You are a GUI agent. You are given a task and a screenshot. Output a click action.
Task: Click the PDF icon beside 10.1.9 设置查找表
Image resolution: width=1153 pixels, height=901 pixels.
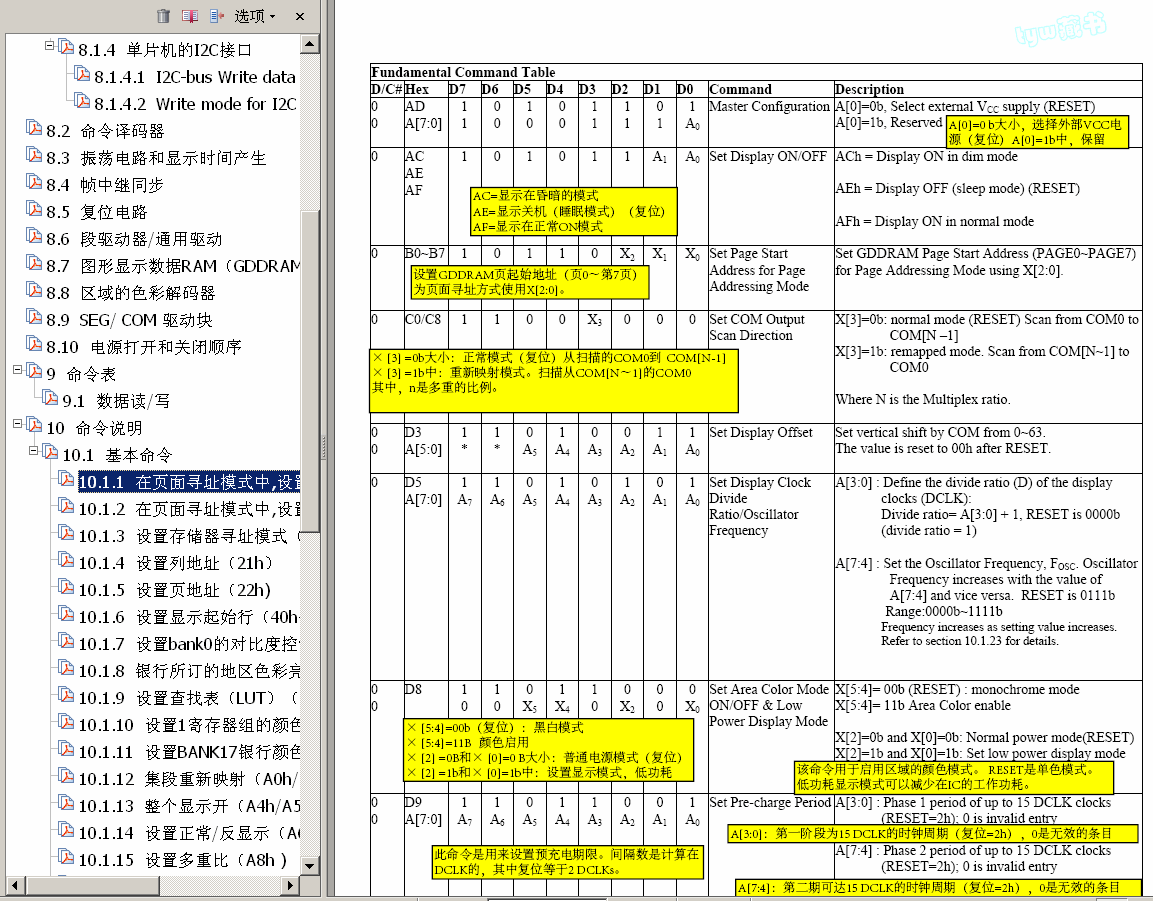(x=67, y=698)
